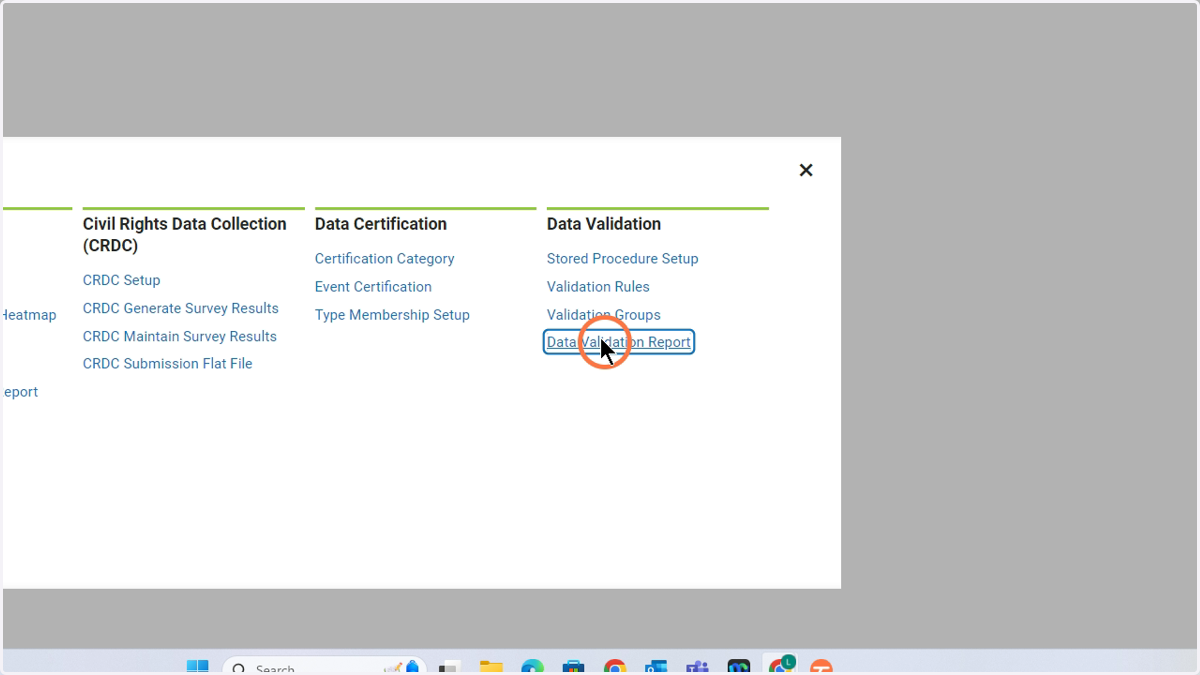Viewport: 1200px width, 675px height.
Task: Open Stored Procedure Setup
Action: [622, 259]
